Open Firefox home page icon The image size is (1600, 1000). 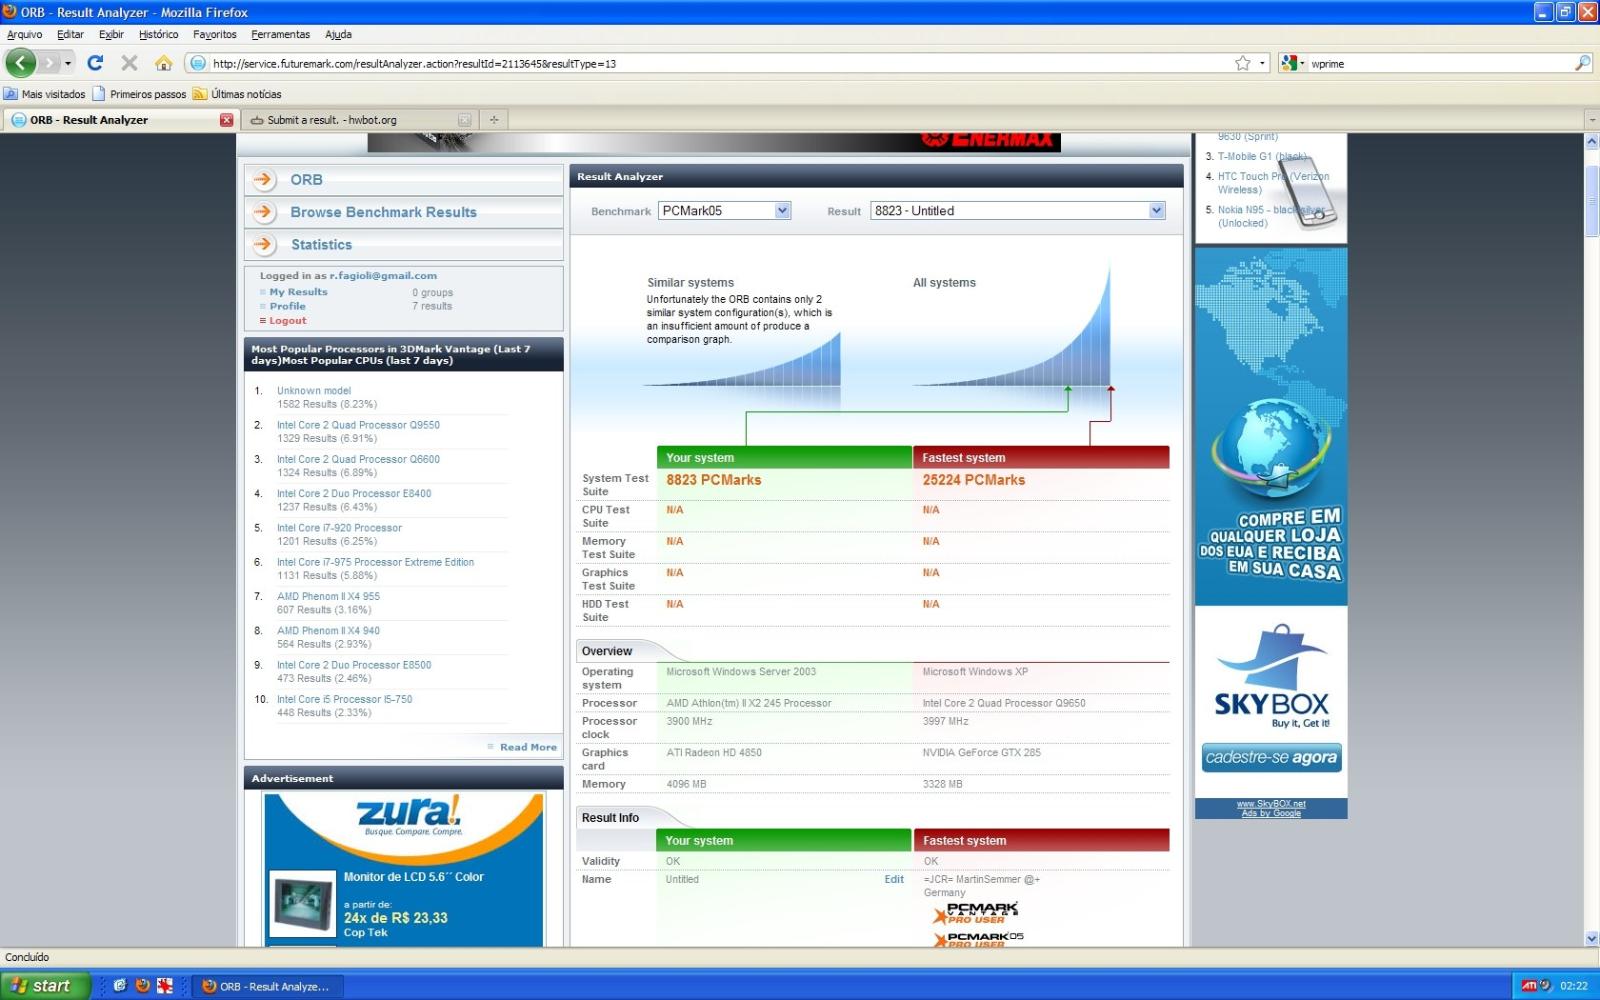coord(163,63)
